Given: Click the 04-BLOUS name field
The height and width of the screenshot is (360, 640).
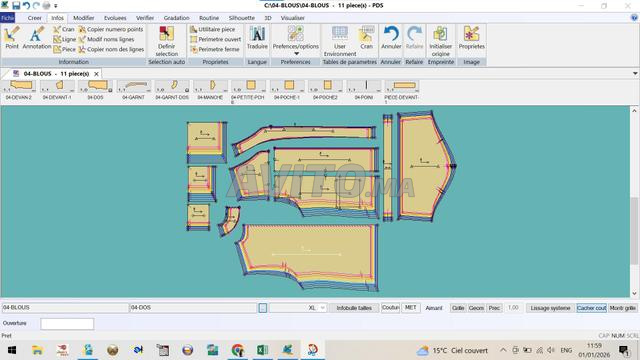Looking at the screenshot, I should click(x=64, y=308).
